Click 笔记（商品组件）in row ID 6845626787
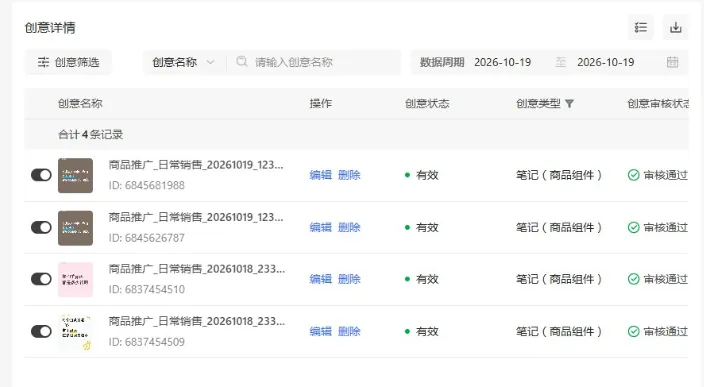Image resolution: width=704 pixels, height=387 pixels. click(559, 227)
